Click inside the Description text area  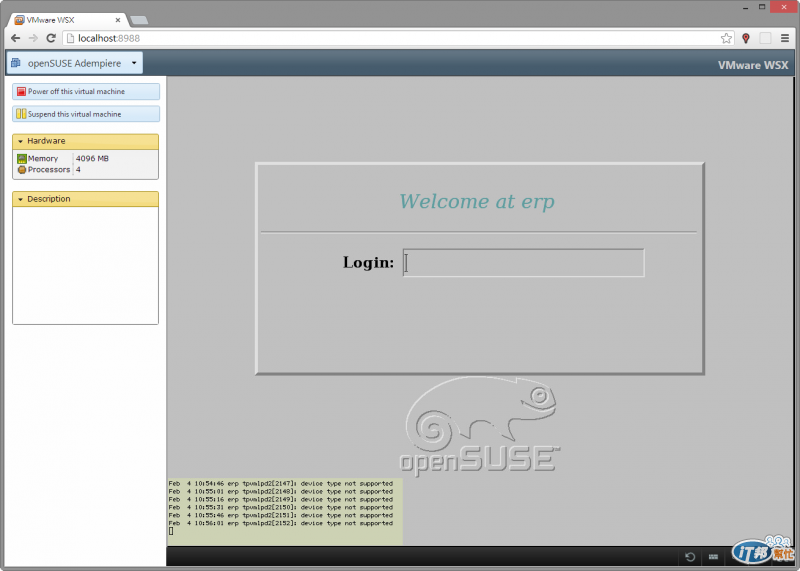[x=85, y=265]
